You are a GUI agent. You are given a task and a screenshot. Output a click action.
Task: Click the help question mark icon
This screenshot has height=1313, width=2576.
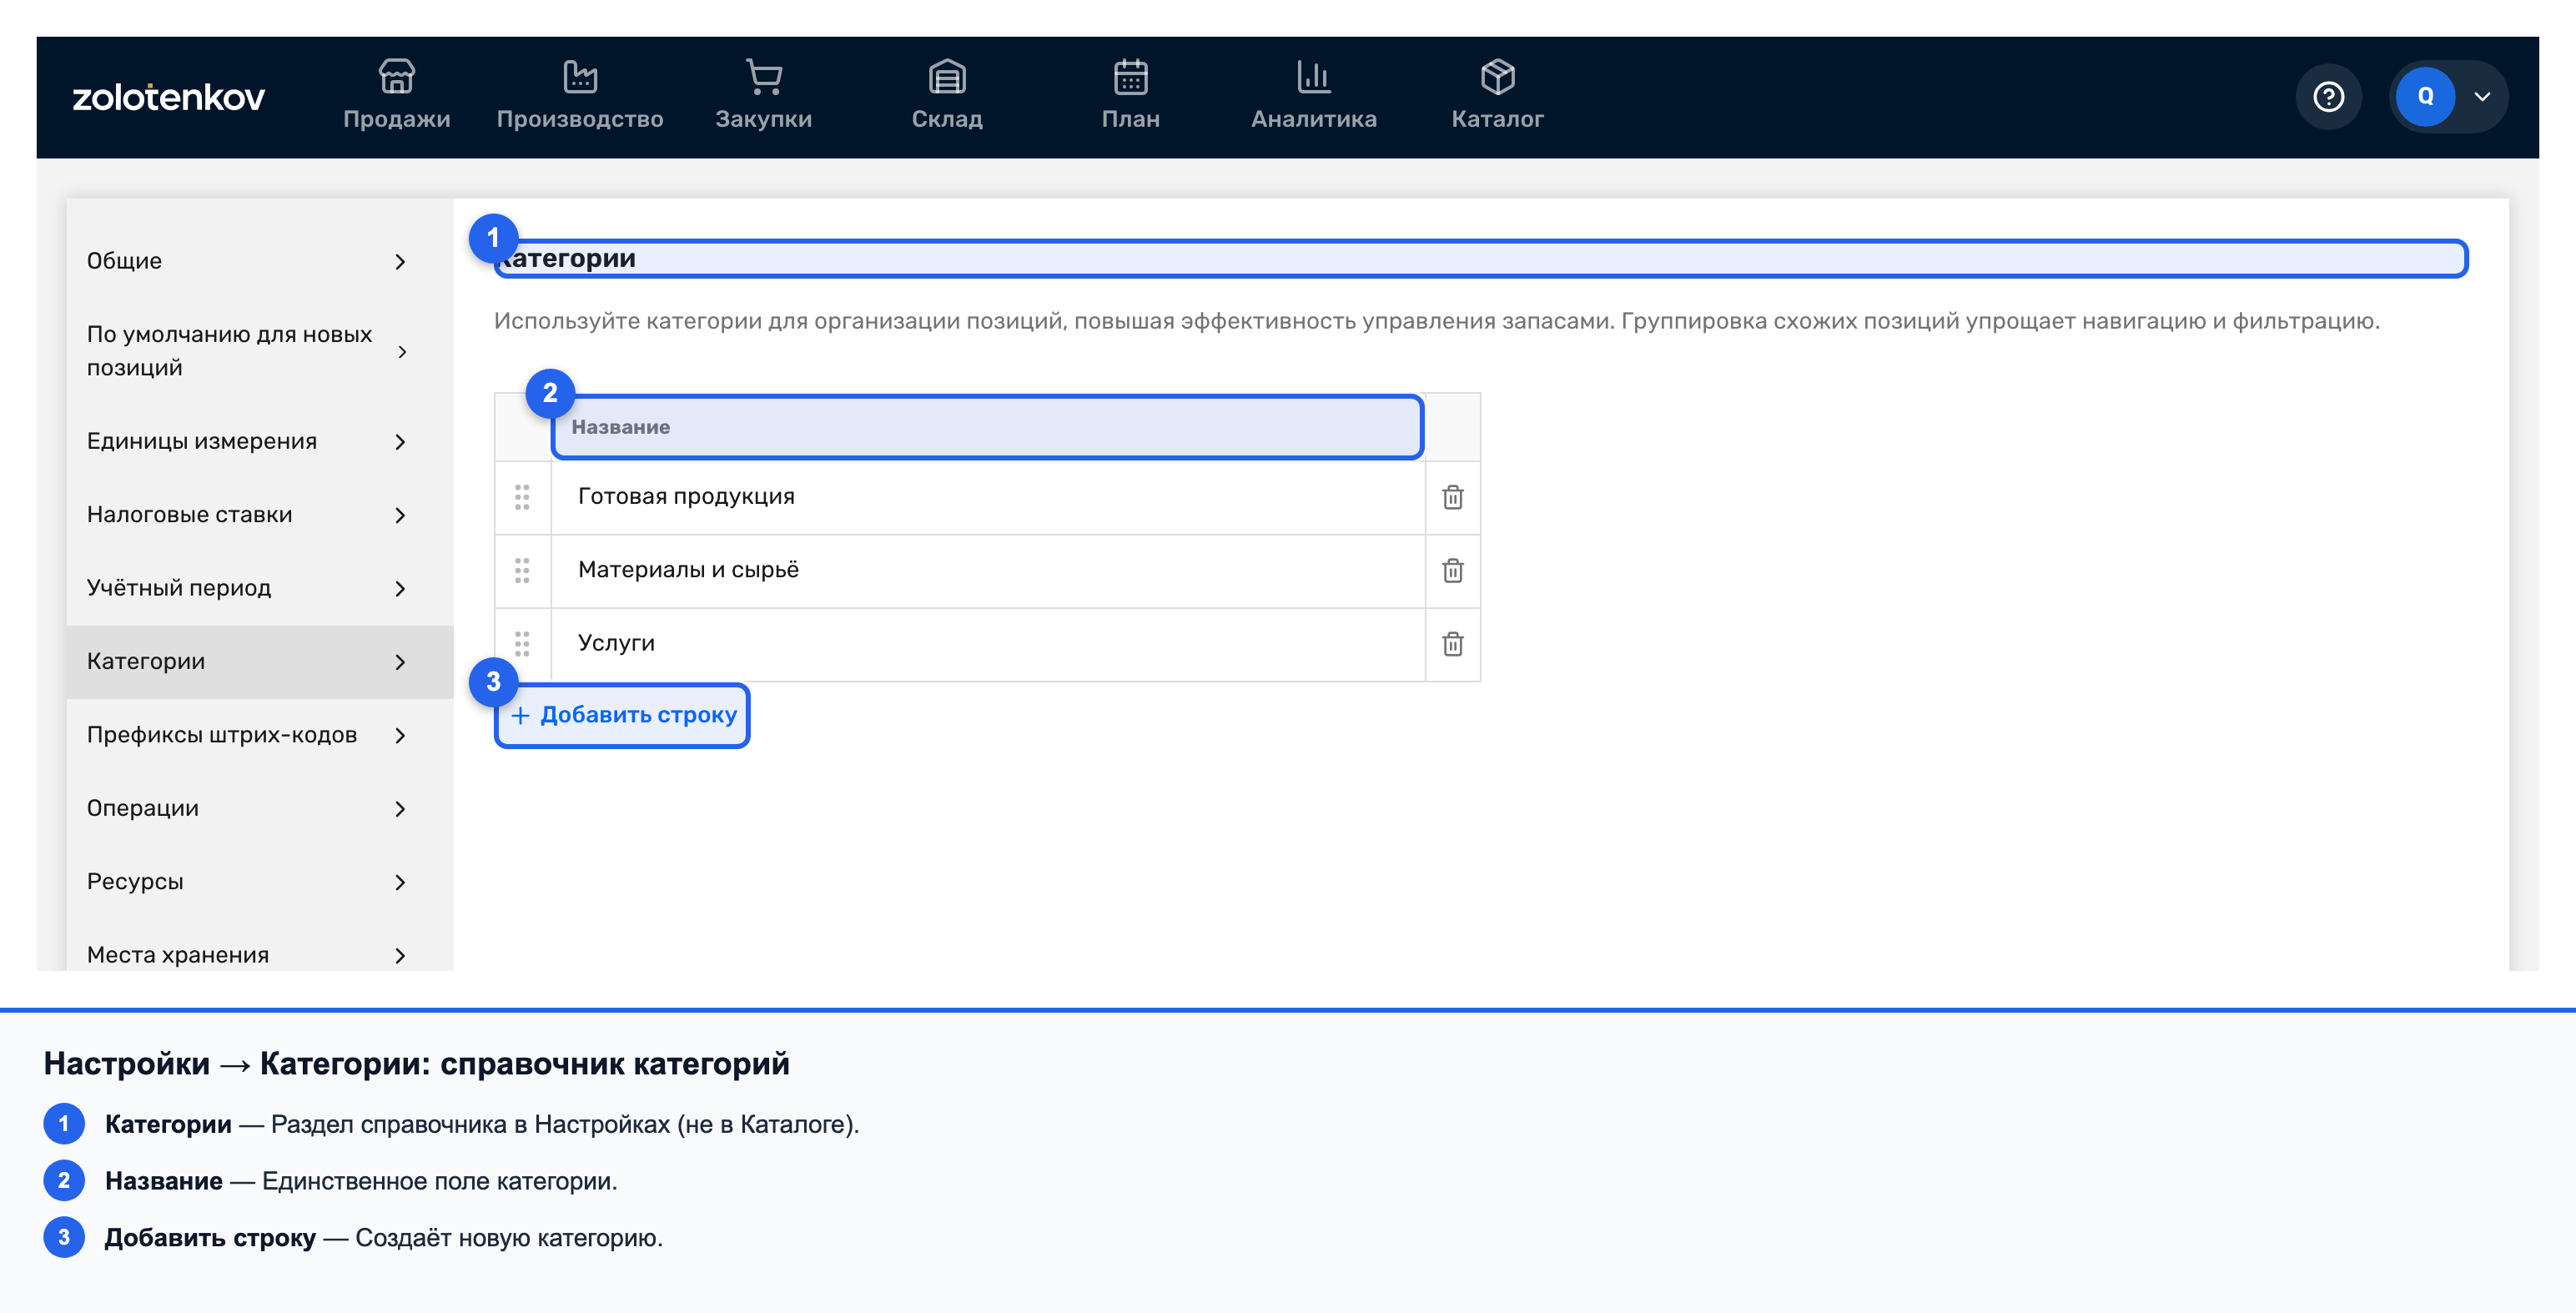click(x=2328, y=97)
